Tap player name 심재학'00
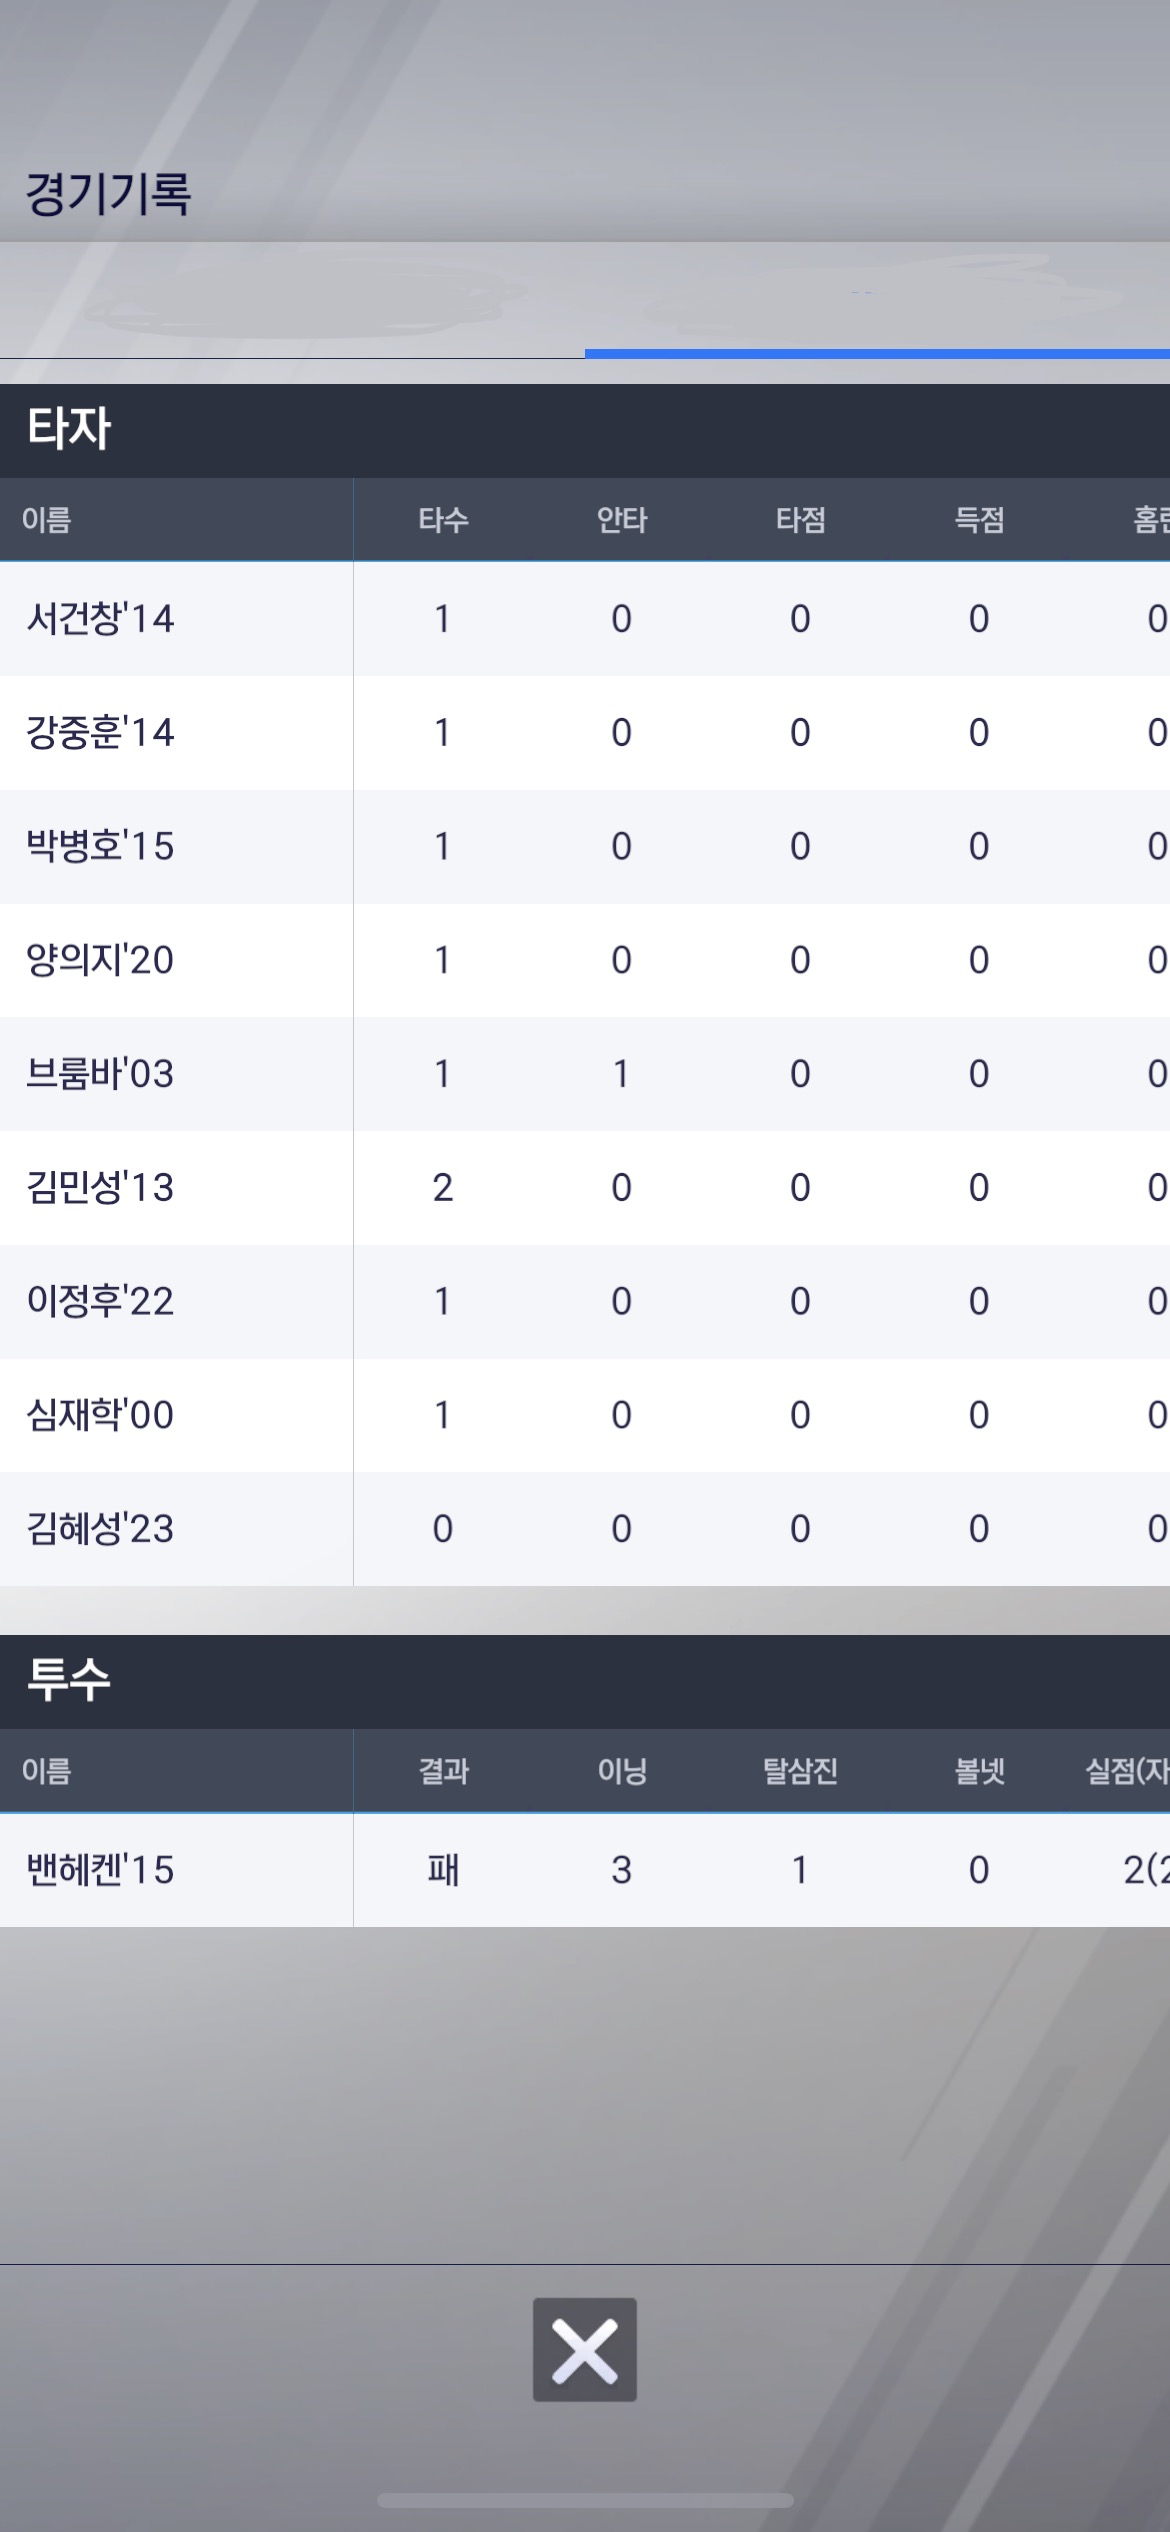1170x2532 pixels. click(100, 1415)
